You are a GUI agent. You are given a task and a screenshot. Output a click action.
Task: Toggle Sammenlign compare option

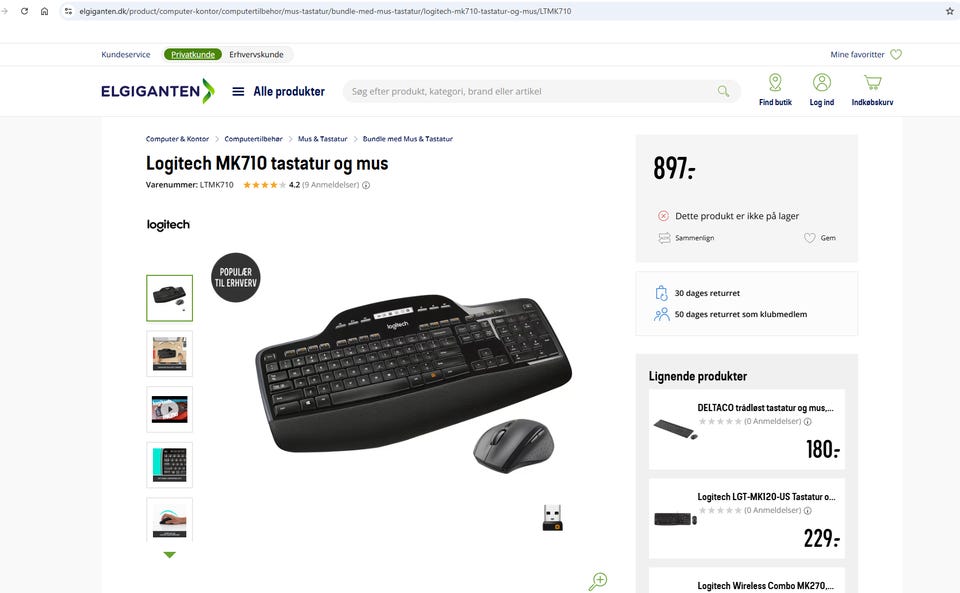click(x=686, y=238)
